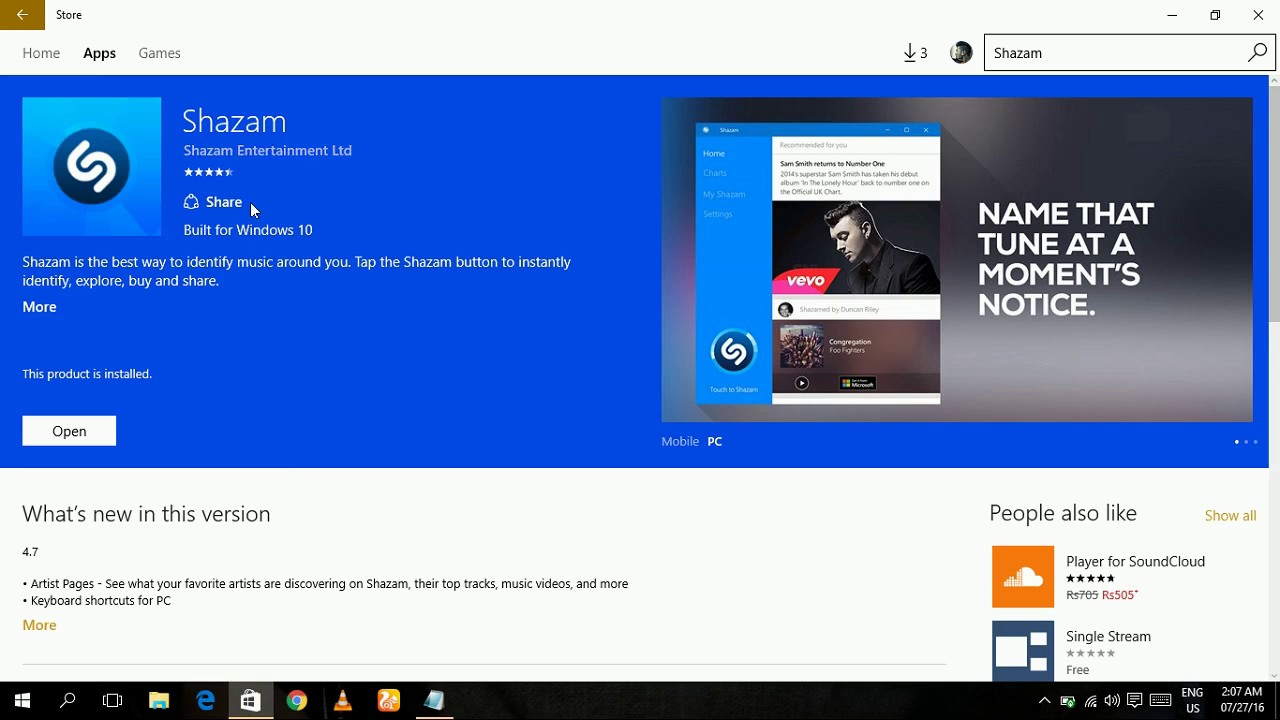Click the Store icon in taskbar
1280x720 pixels.
tap(250, 701)
